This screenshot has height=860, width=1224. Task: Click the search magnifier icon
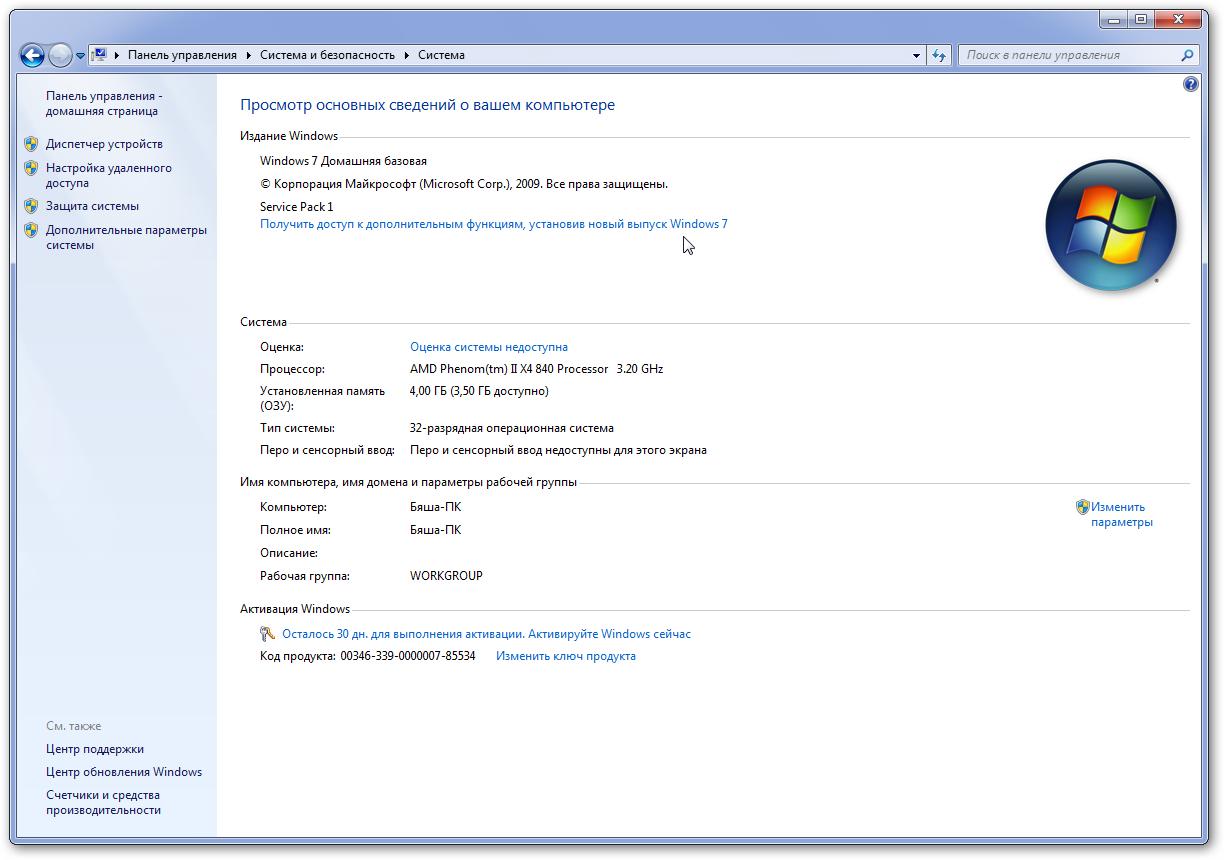click(1187, 56)
